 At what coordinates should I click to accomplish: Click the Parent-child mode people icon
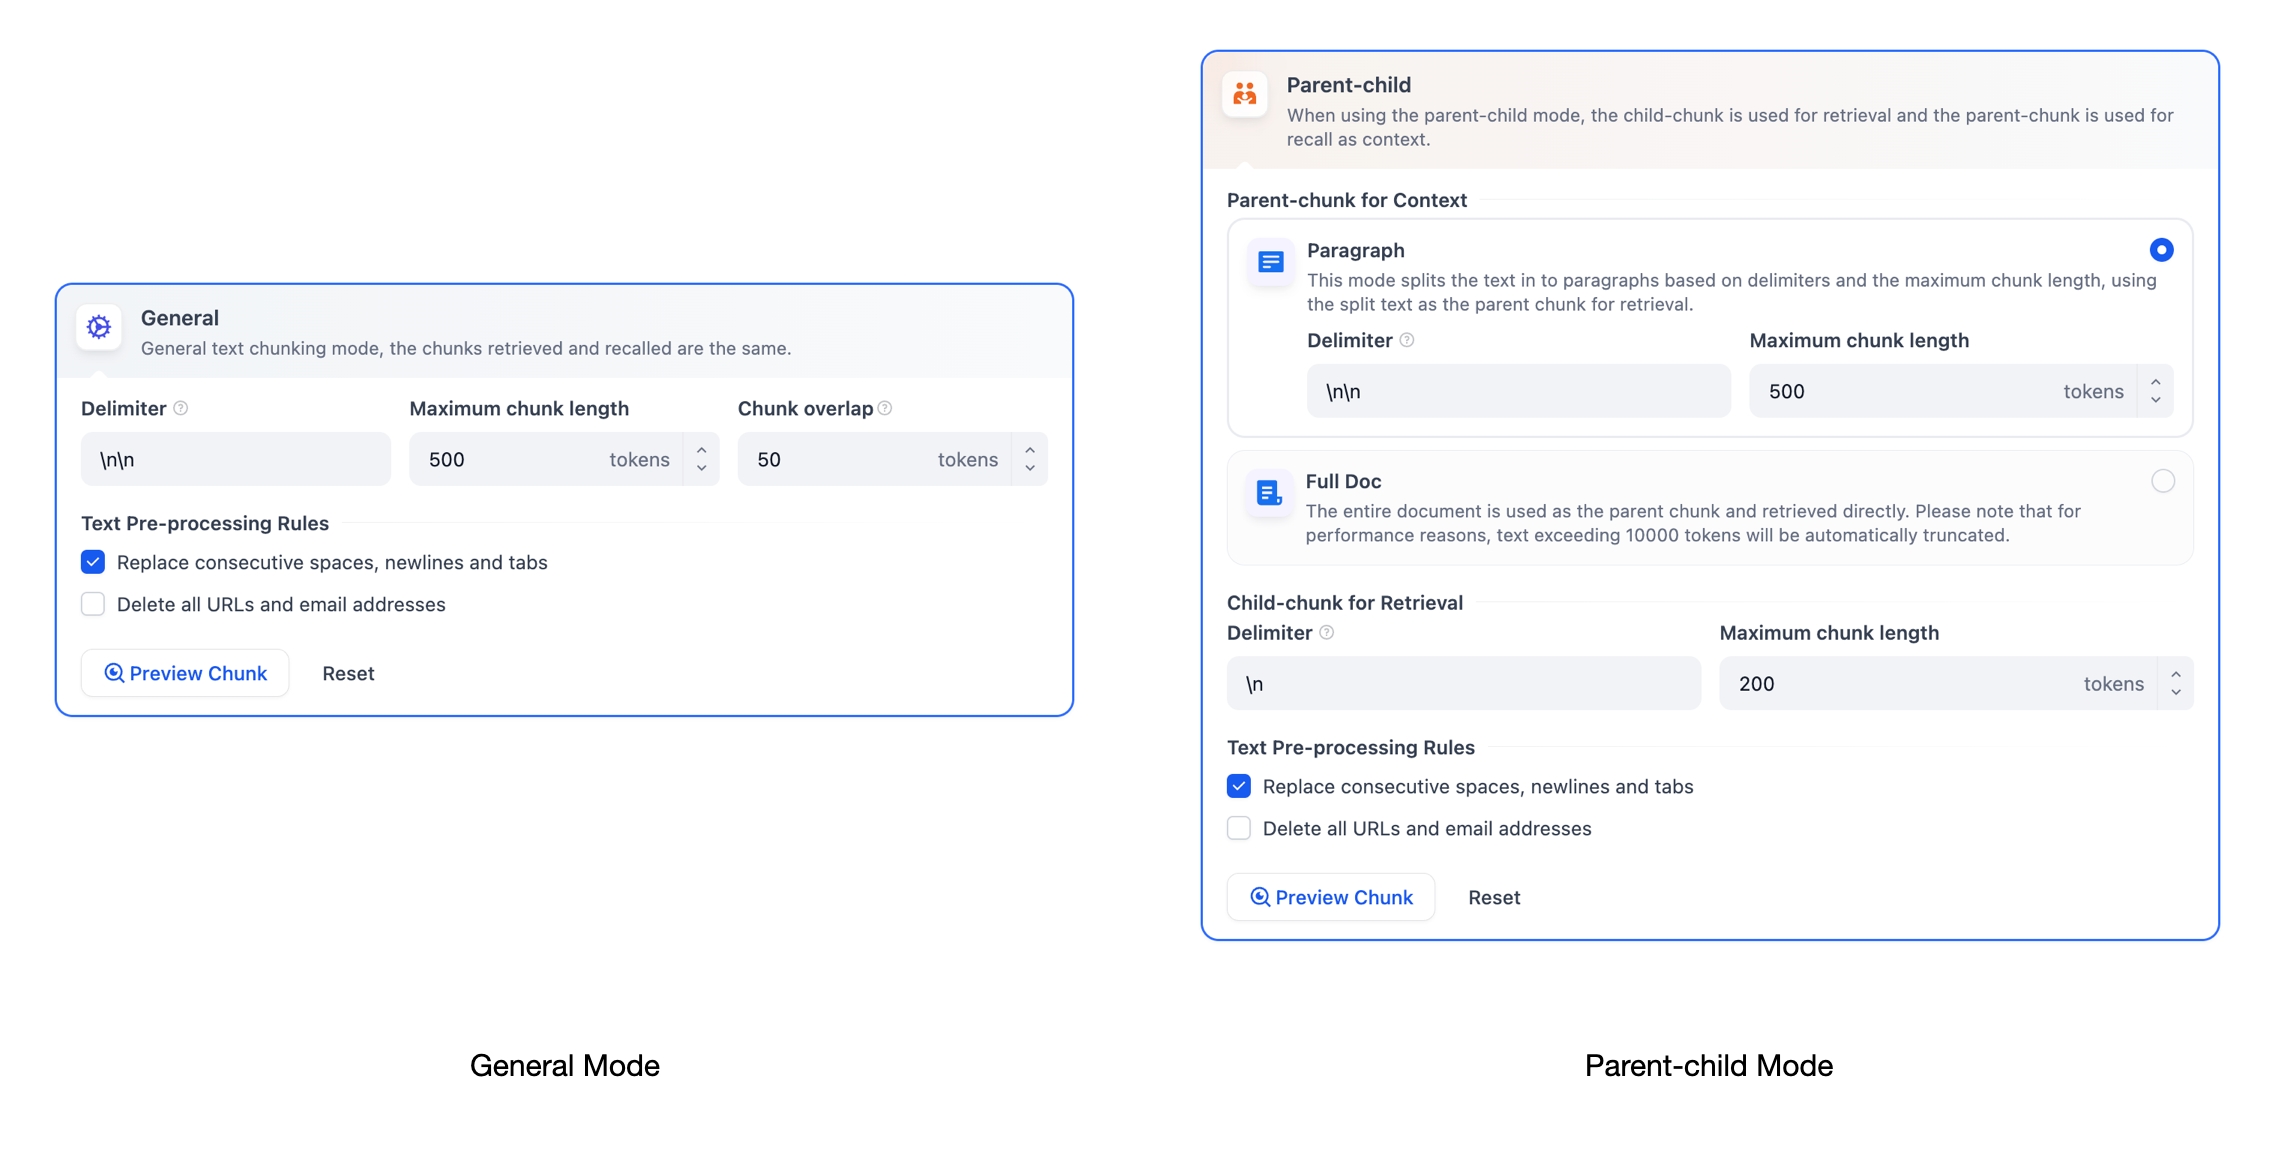[1245, 94]
